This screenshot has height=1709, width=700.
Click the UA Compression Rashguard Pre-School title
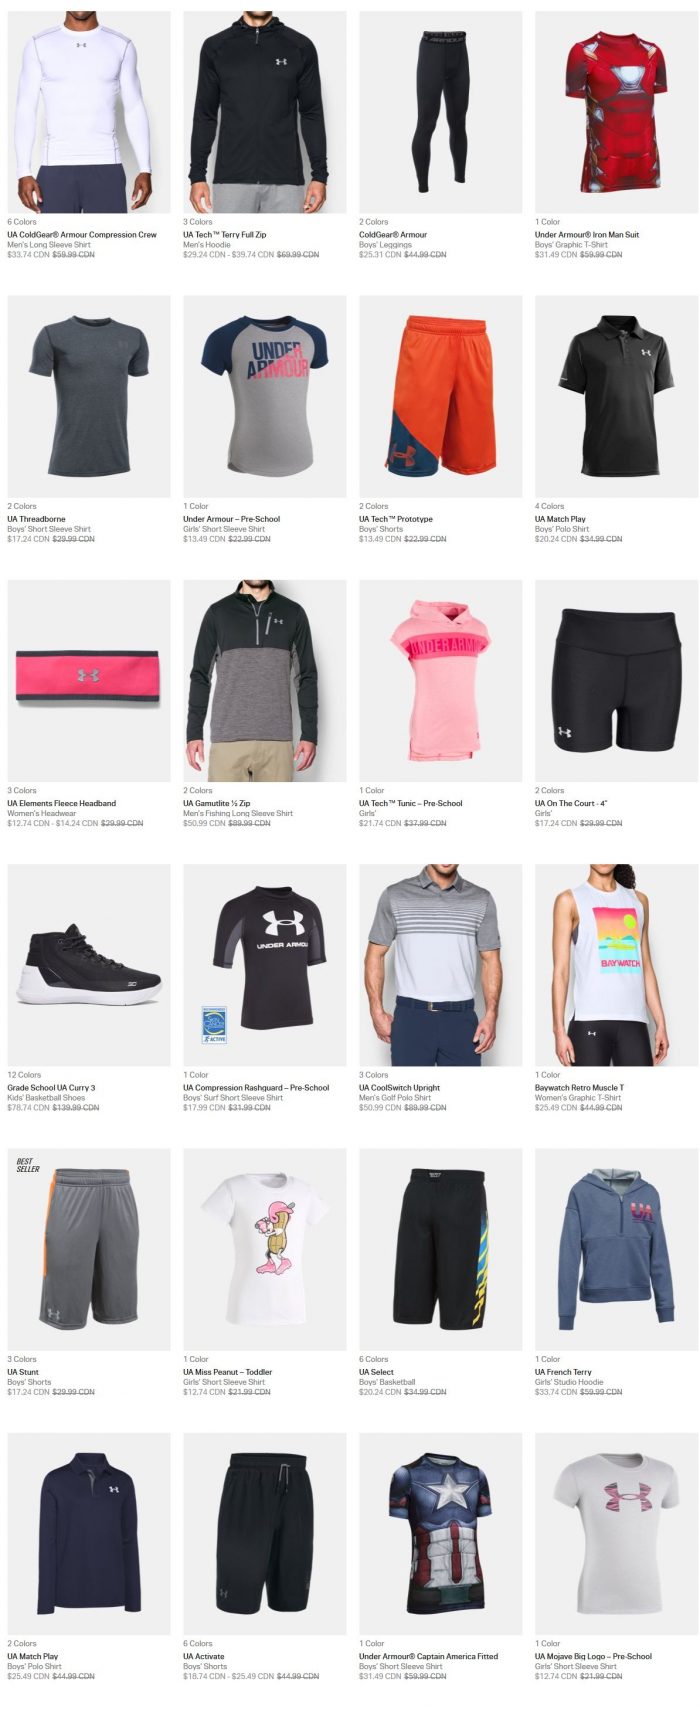tap(256, 1088)
